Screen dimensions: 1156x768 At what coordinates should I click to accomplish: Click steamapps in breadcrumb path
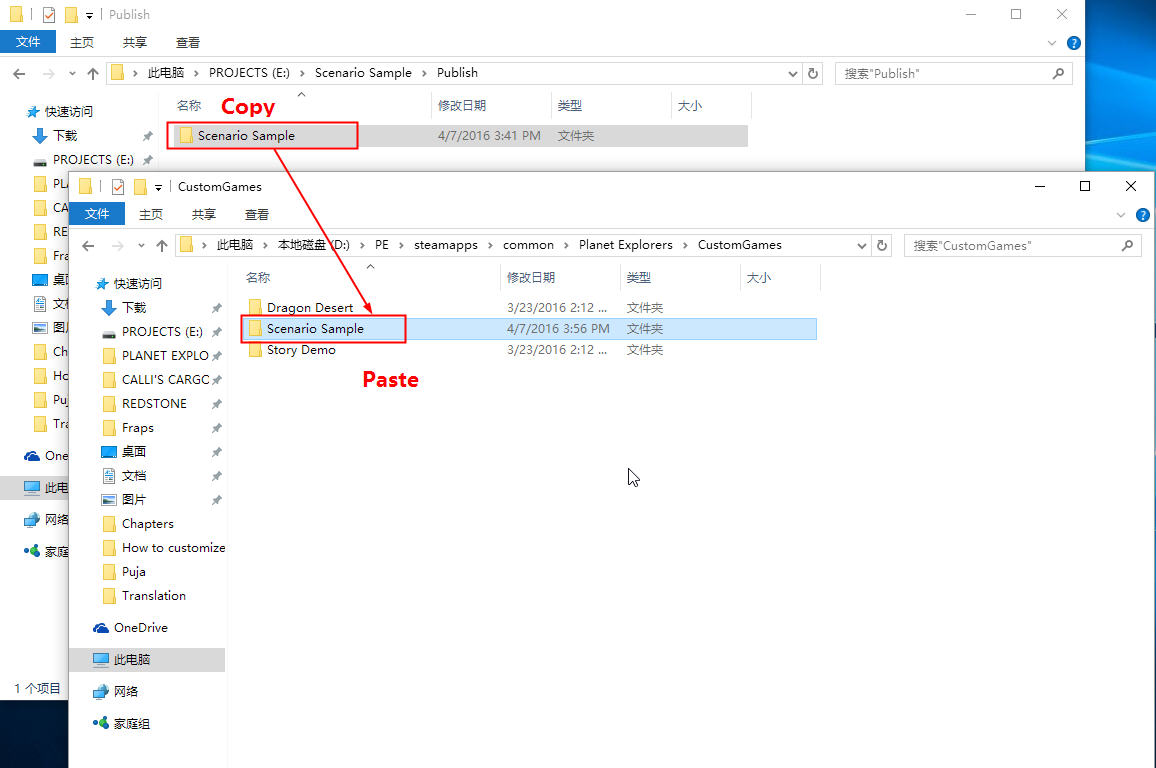[446, 245]
